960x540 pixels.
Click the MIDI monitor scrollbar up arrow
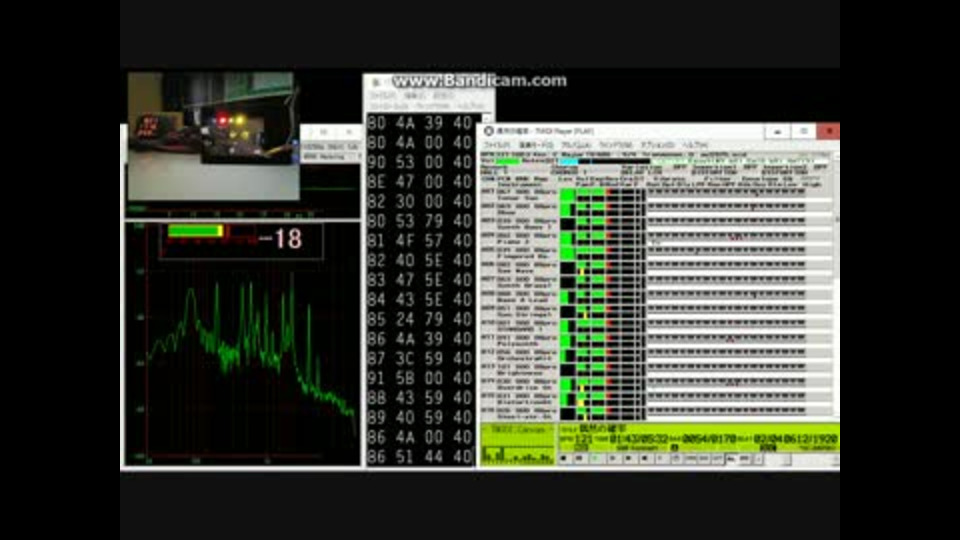click(x=487, y=118)
